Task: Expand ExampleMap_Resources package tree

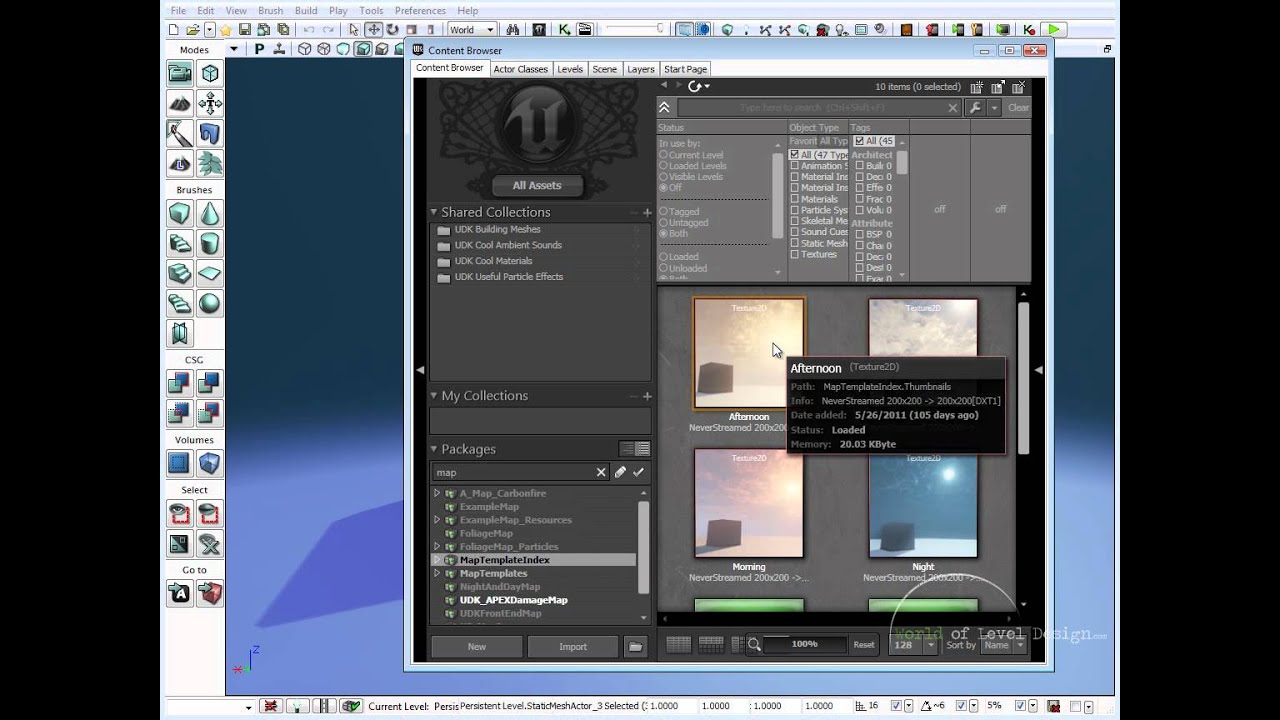Action: tap(437, 520)
